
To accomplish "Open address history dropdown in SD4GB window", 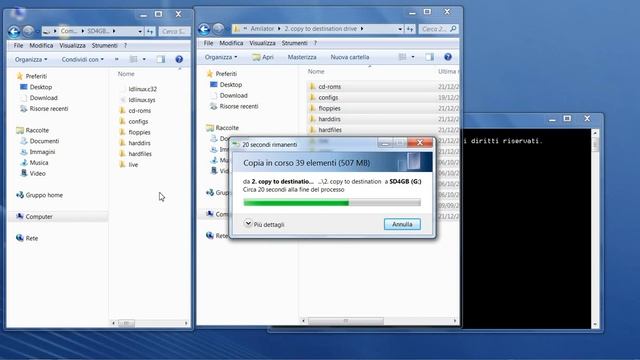I will (x=140, y=31).
